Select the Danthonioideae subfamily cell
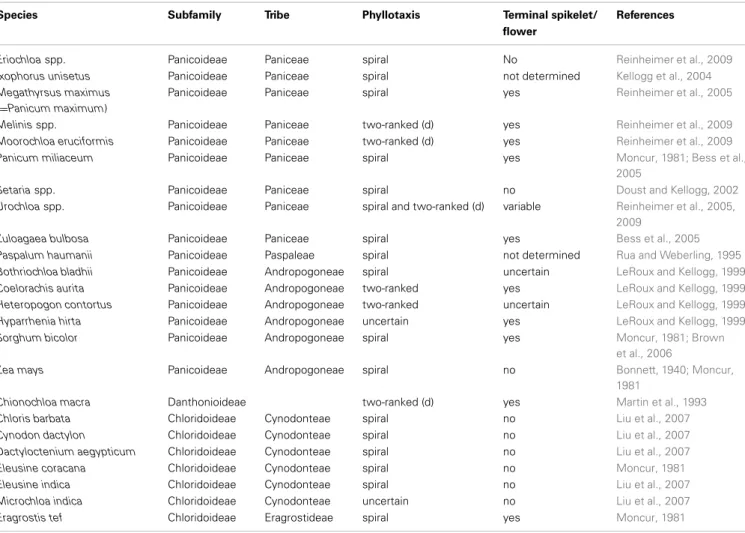The height and width of the screenshot is (533, 745). [x=207, y=402]
